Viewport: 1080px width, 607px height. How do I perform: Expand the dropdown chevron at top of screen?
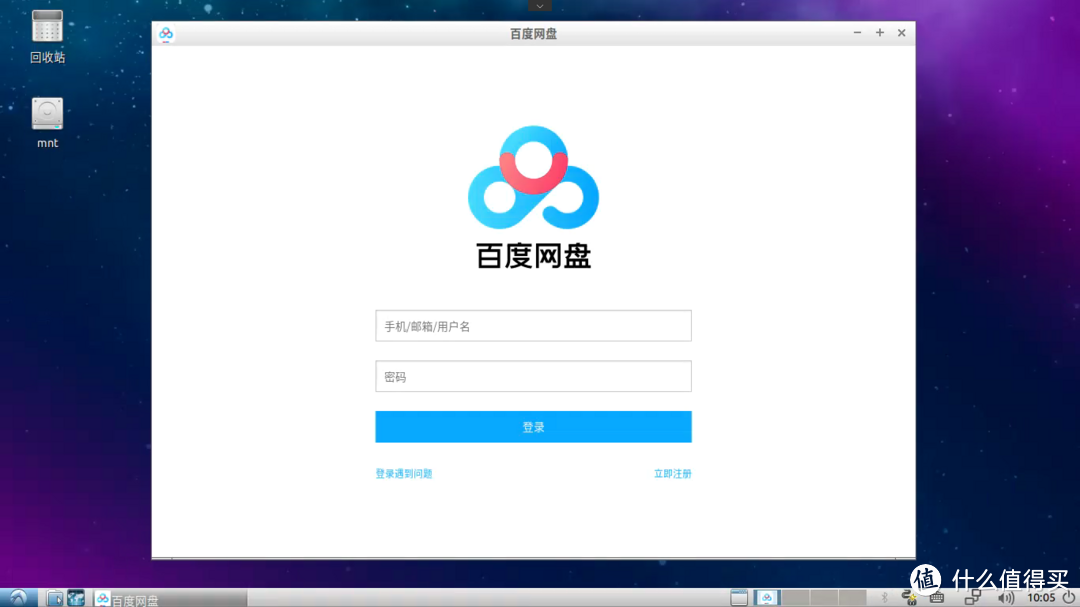pos(540,6)
